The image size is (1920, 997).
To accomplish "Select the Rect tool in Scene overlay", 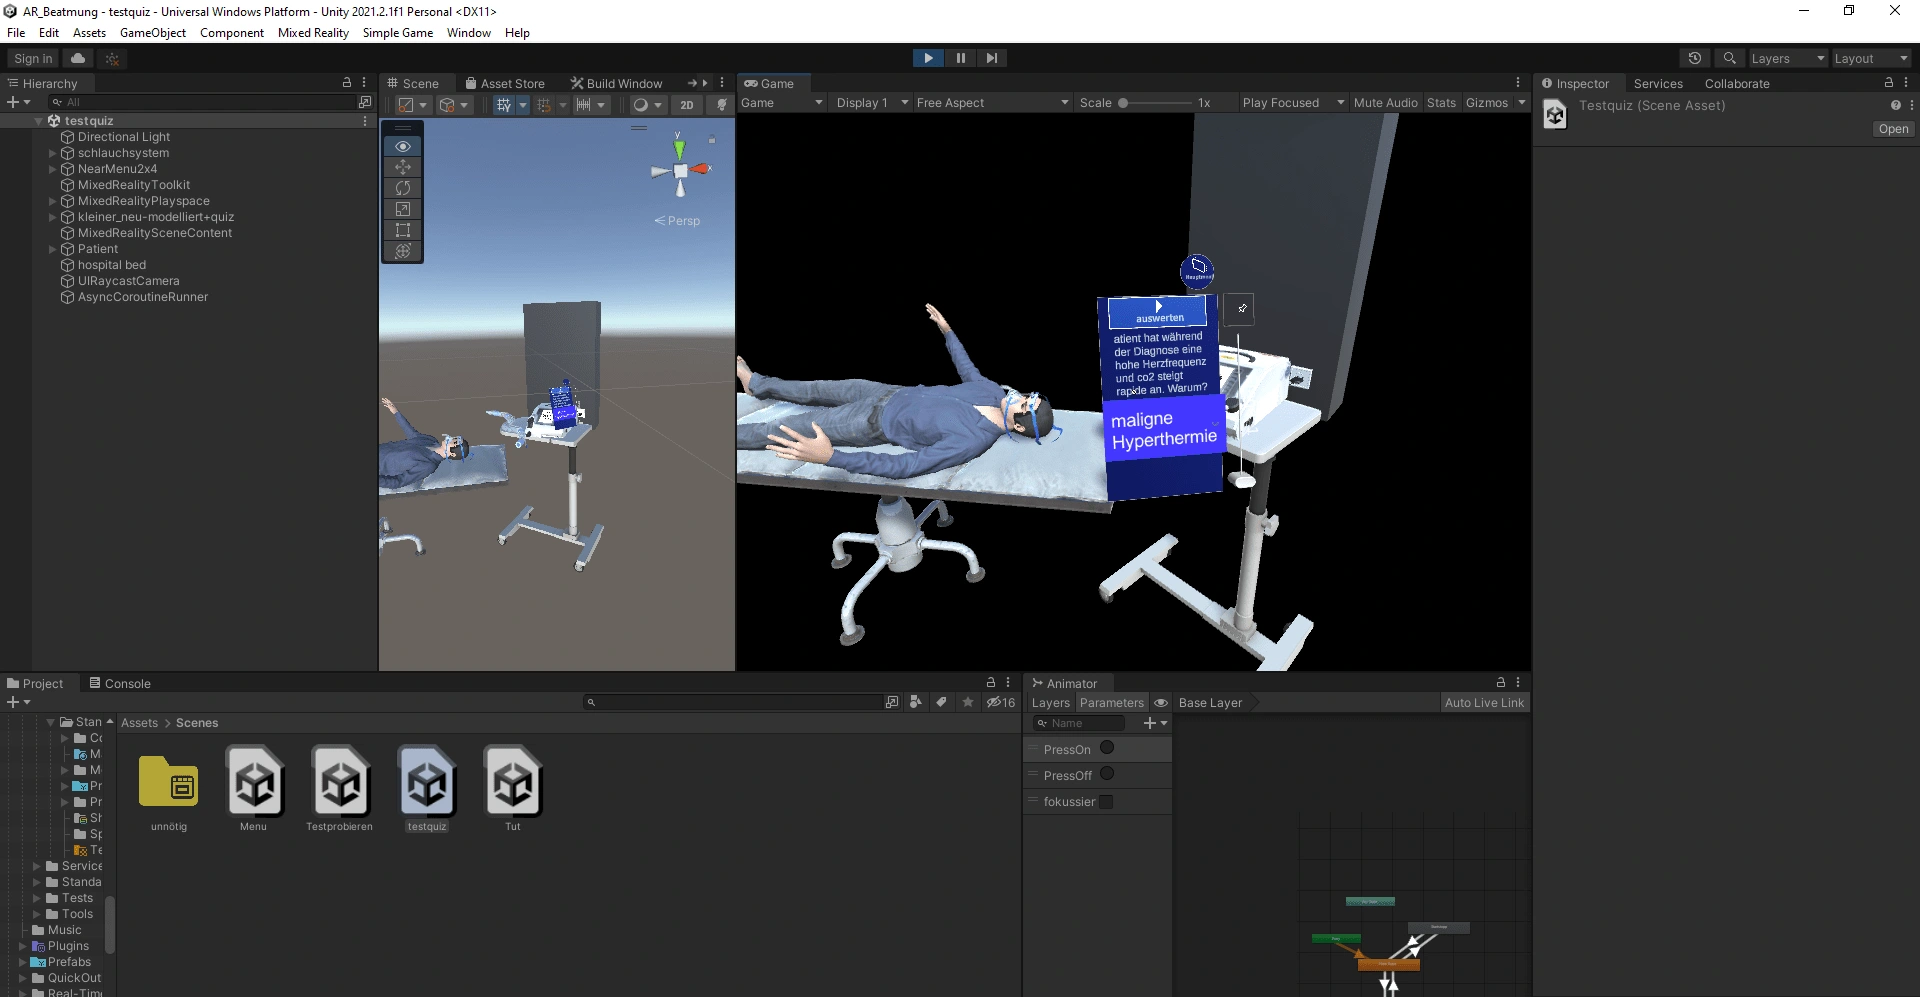I will 403,230.
